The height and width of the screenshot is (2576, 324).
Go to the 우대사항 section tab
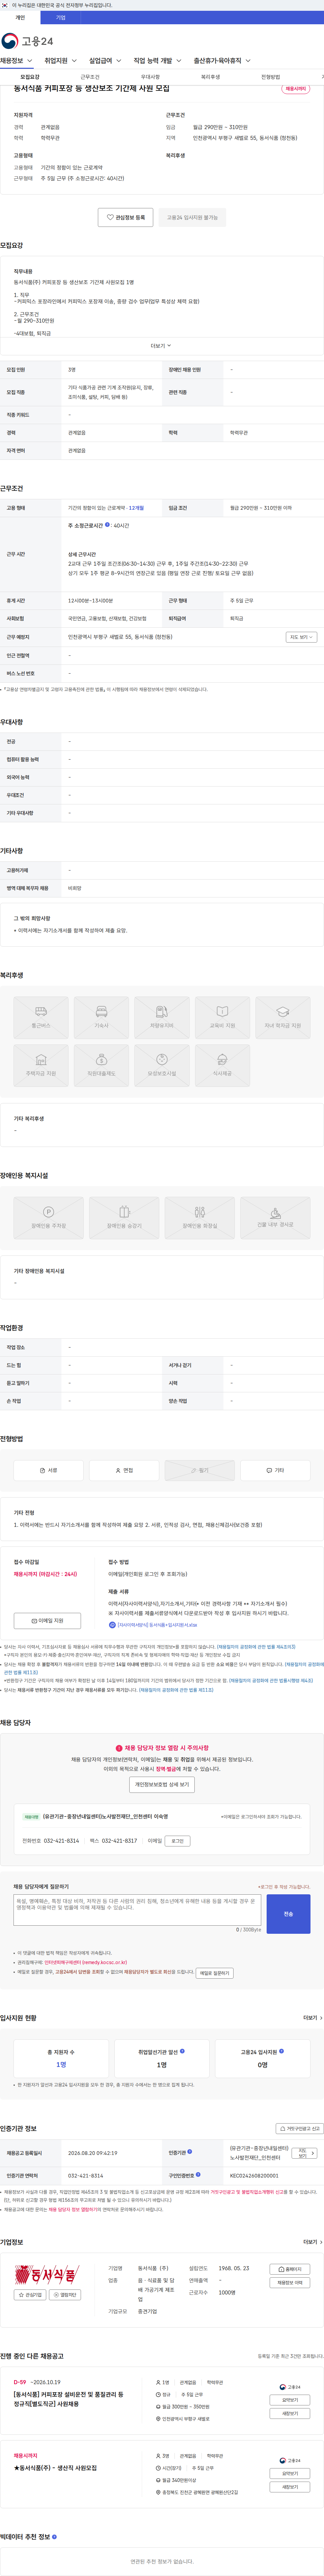tap(150, 77)
